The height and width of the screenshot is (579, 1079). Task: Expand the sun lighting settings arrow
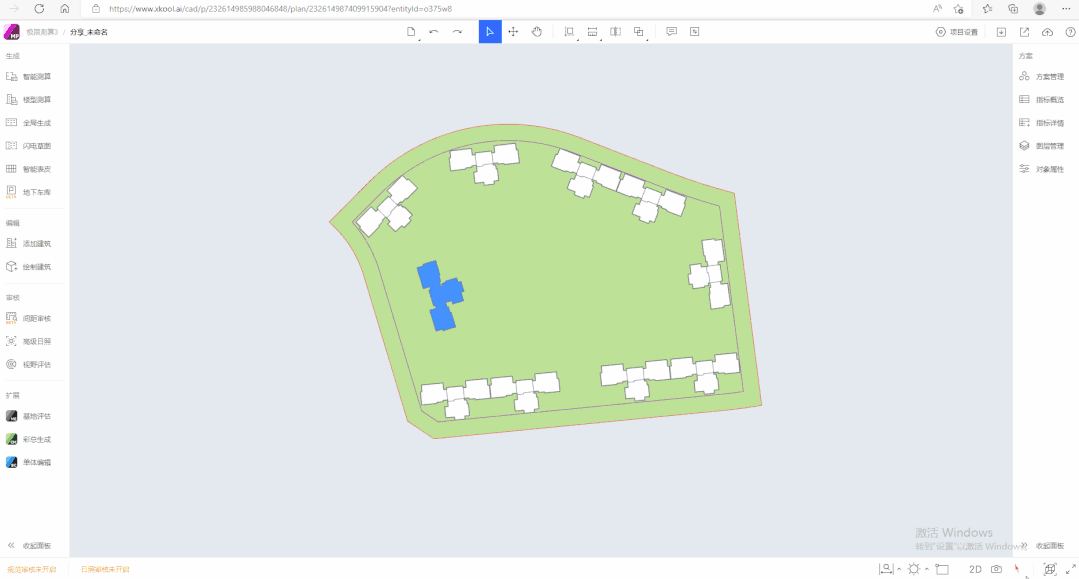pyautogui.click(x=926, y=569)
